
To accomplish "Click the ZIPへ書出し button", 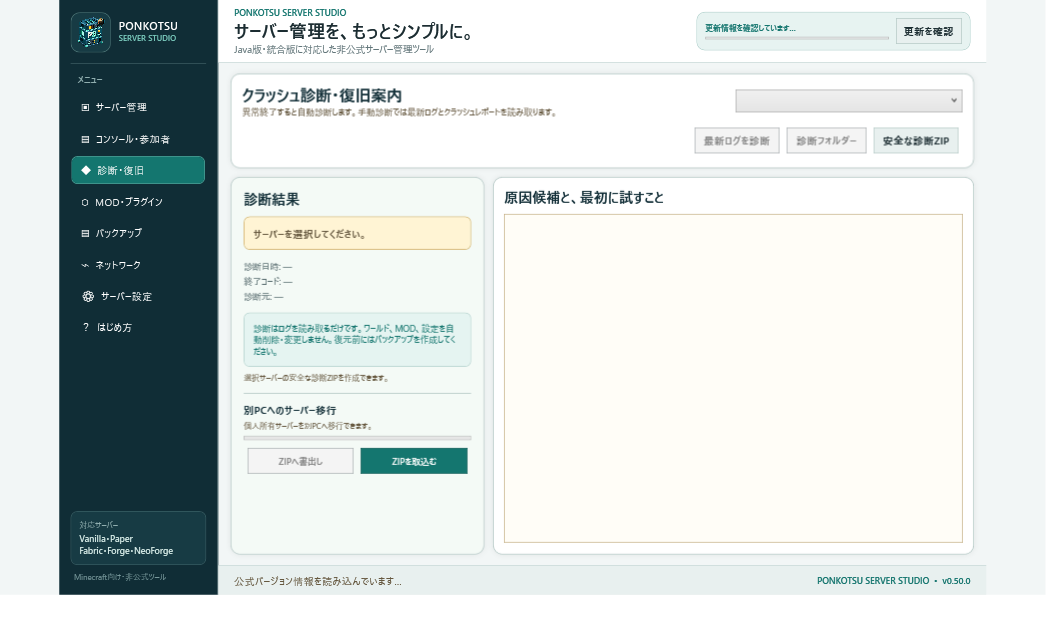I will (300, 461).
